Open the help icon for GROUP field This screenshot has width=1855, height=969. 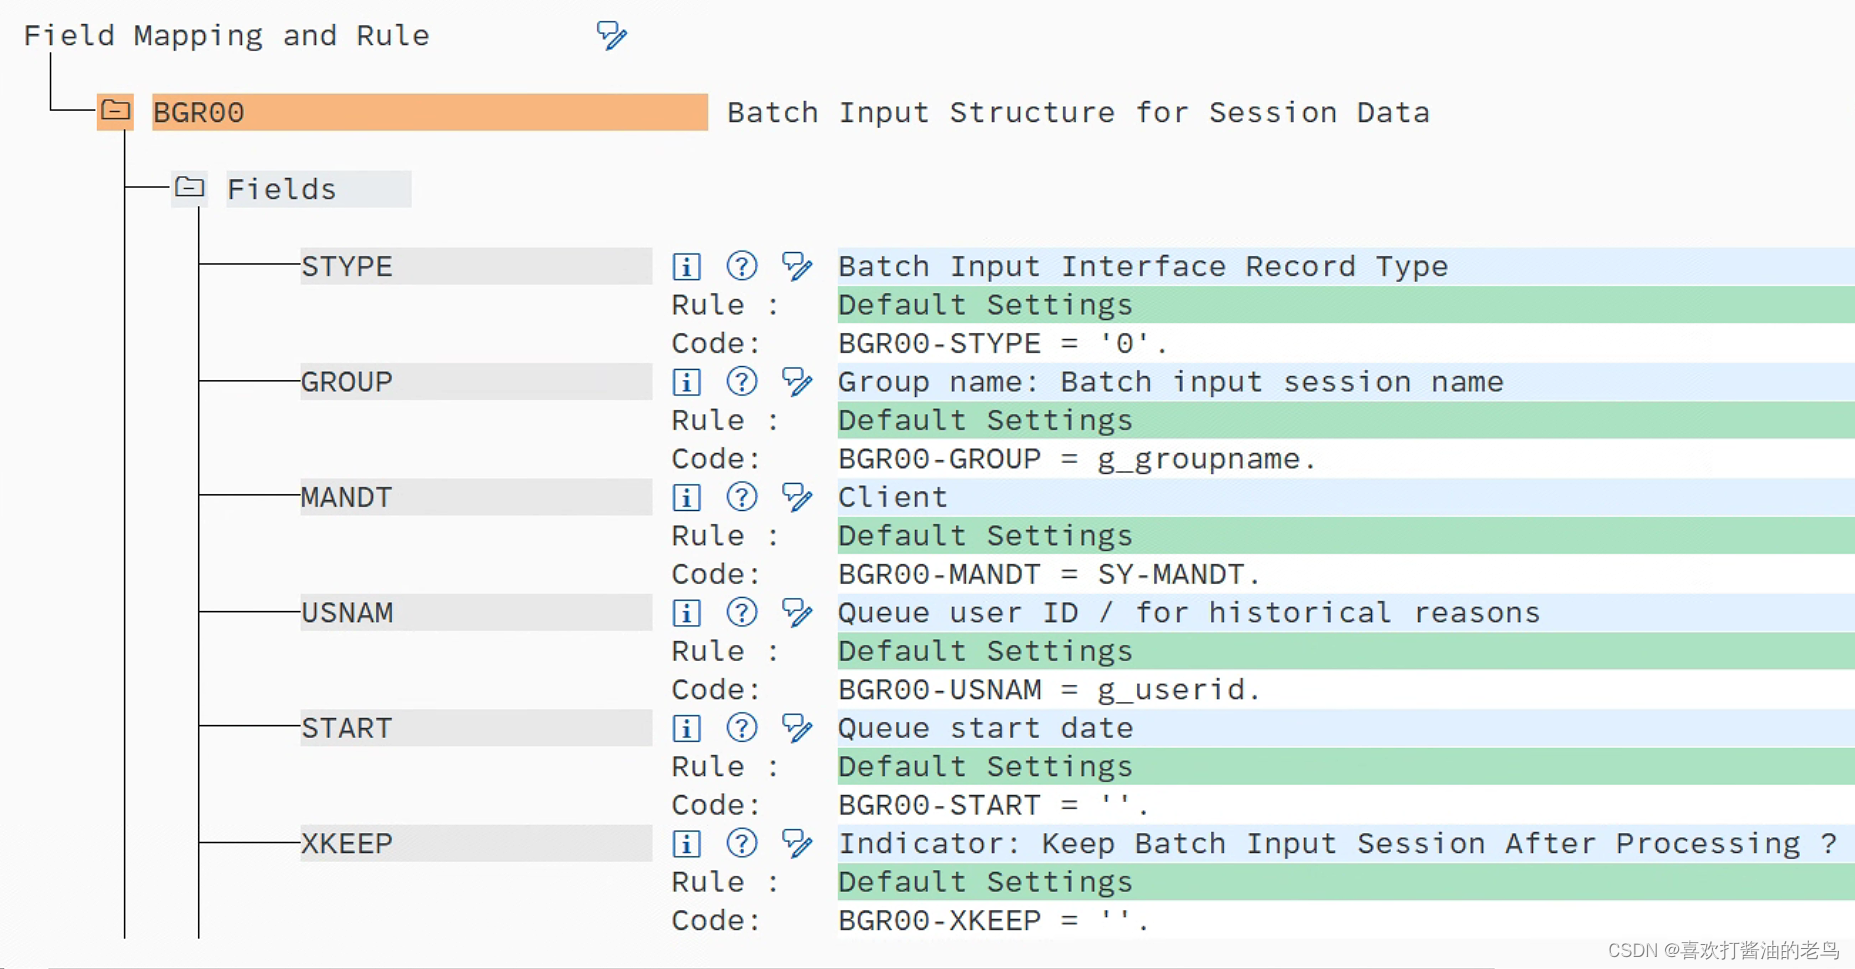click(x=741, y=382)
